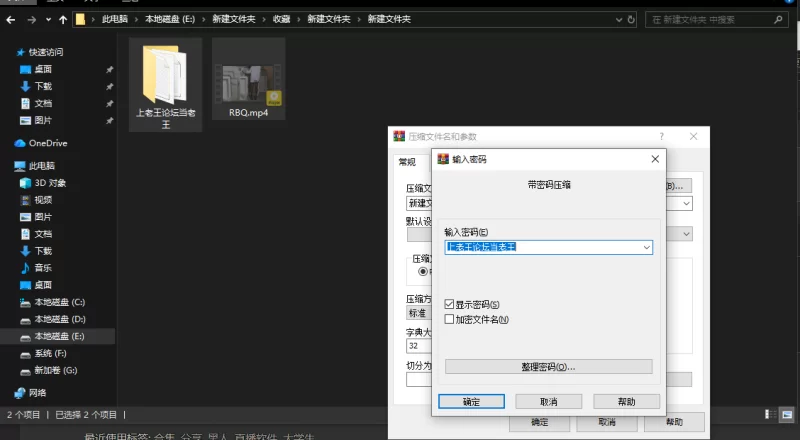
Task: Expand the 输入密码 combo box dropdown arrow
Action: [x=646, y=246]
